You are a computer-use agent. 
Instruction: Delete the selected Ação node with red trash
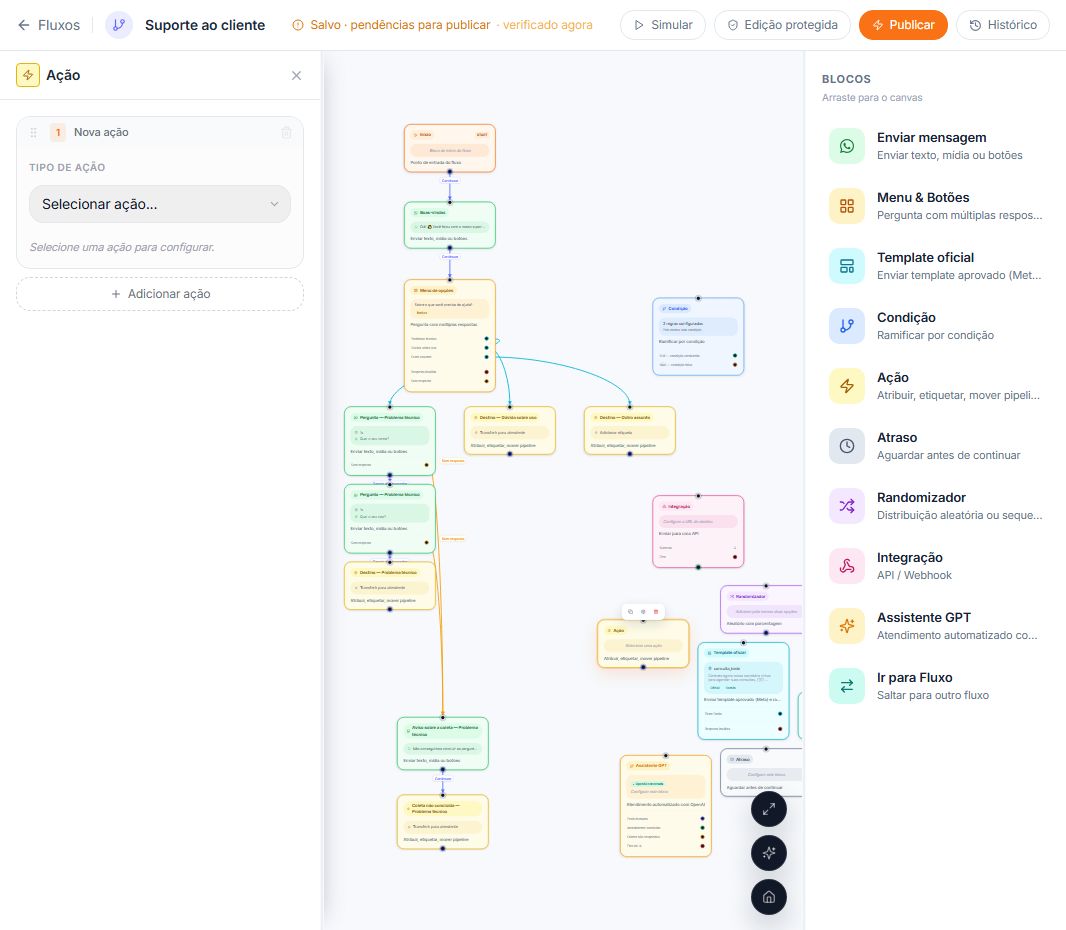656,612
